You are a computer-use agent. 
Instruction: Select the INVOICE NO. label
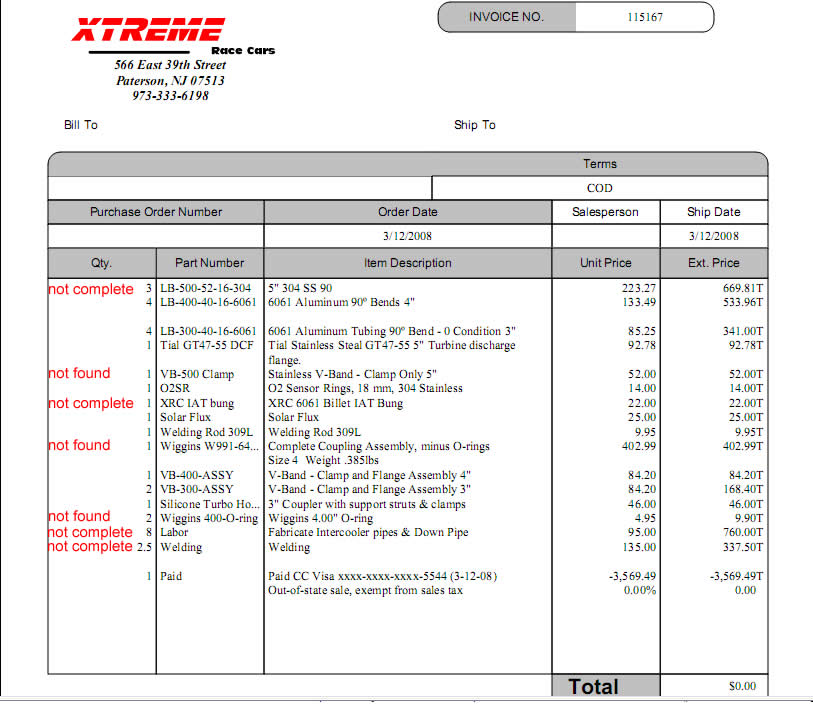point(506,17)
